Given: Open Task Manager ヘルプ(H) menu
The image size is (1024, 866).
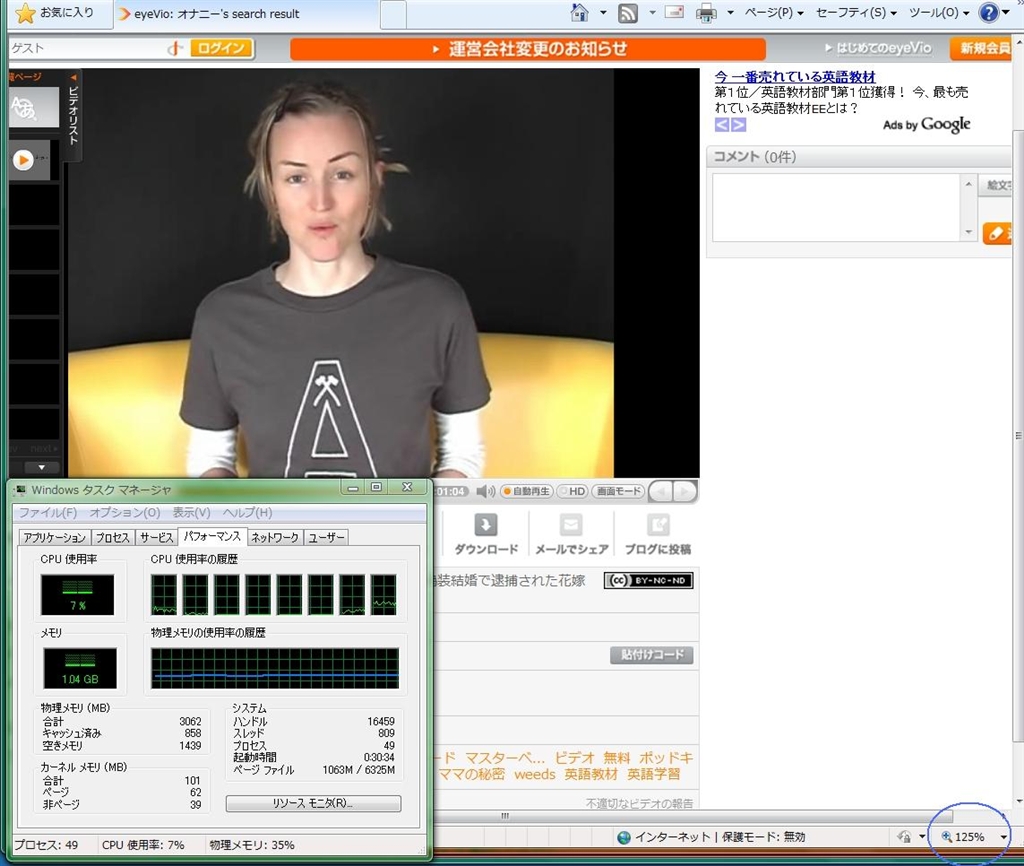Looking at the screenshot, I should click(x=248, y=513).
